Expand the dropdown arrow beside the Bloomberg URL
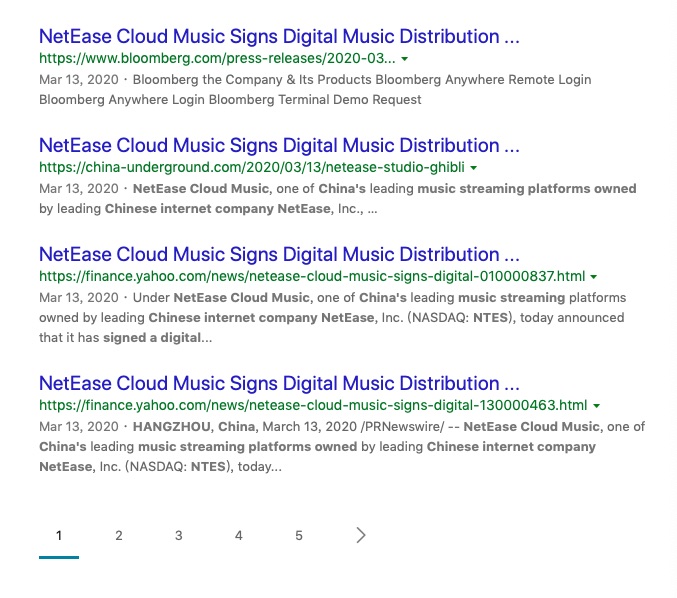Image resolution: width=677 pixels, height=598 pixels. pyautogui.click(x=405, y=59)
